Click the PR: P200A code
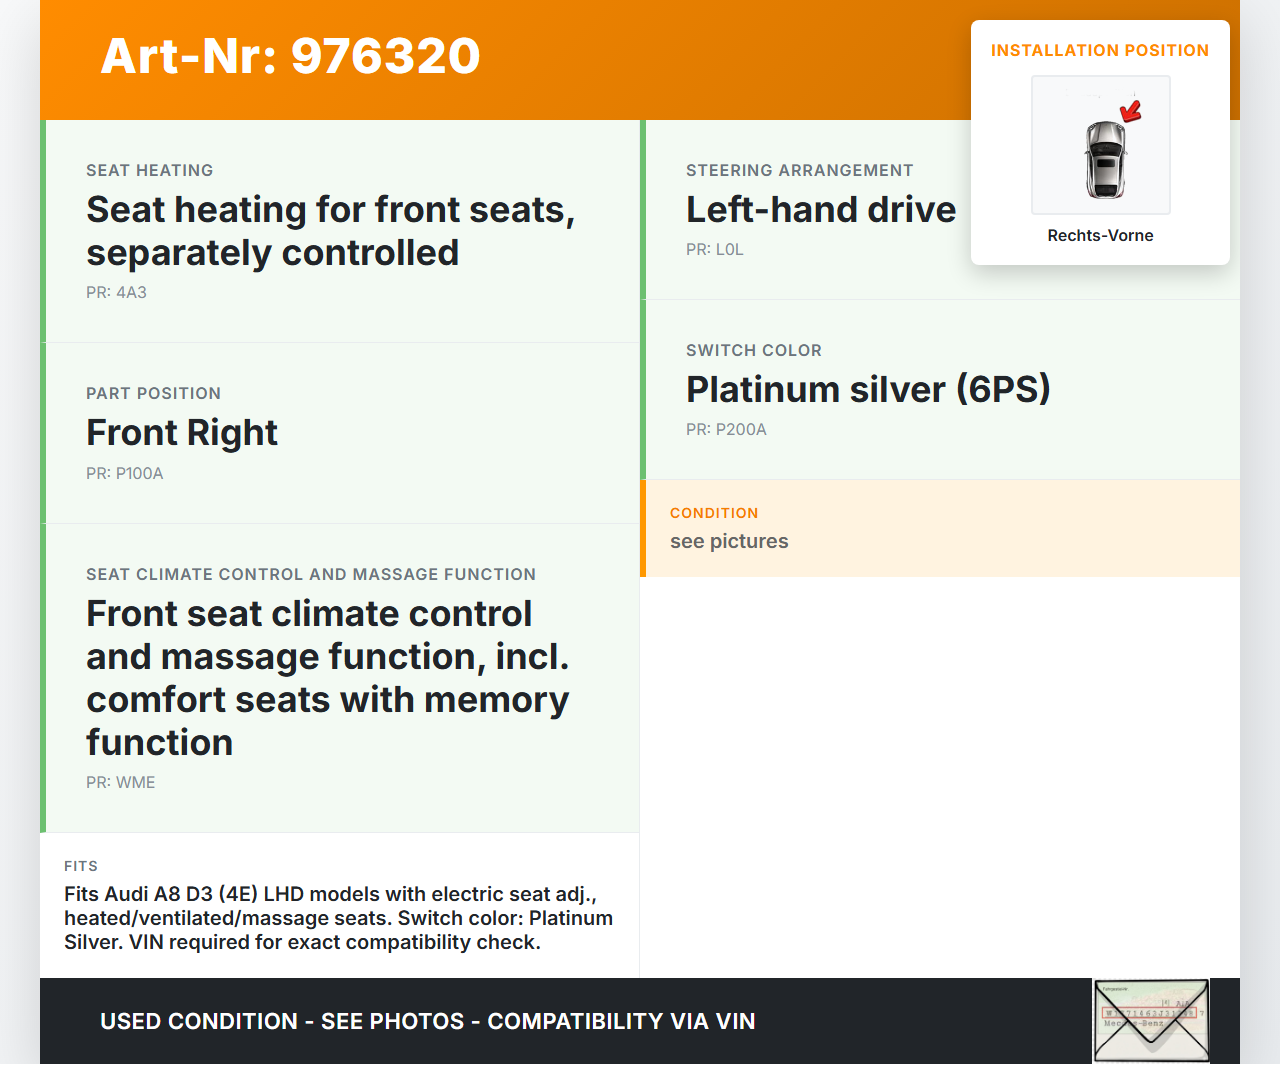Screen dimensions: 1280x1065 (726, 430)
